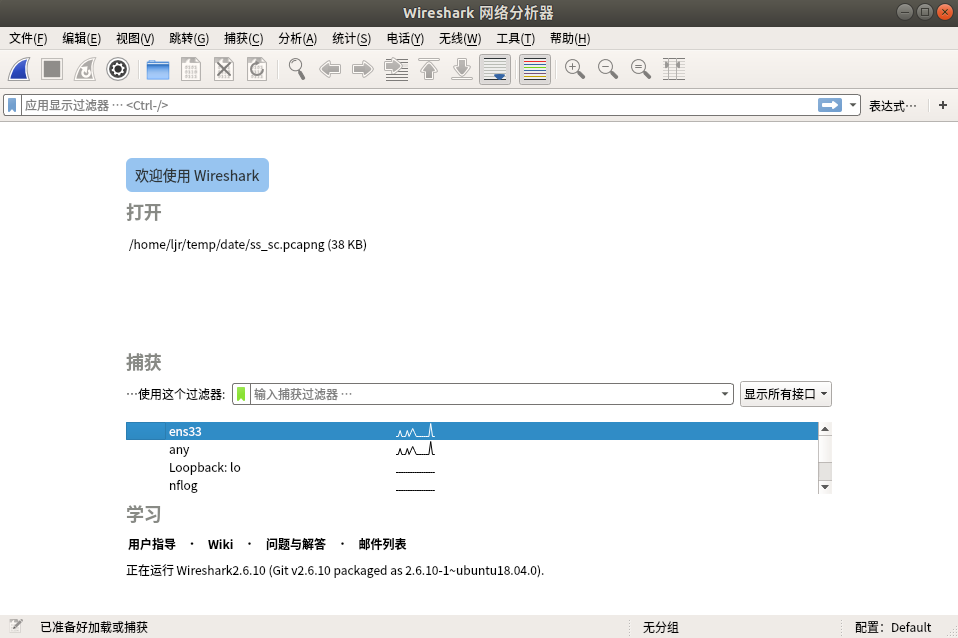Click the 表达式 button
The image size is (958, 638).
pos(892,105)
